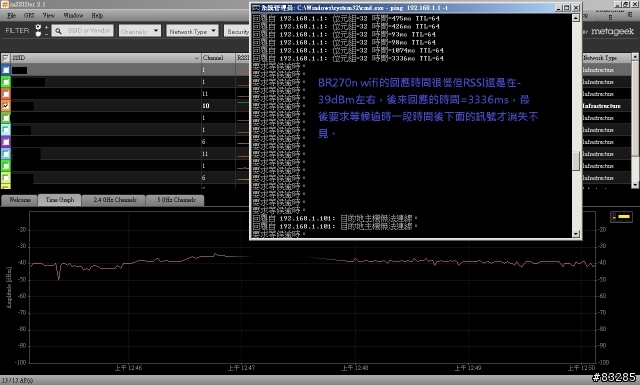Click the 13 / 13 AP(s) status text
This screenshot has width=640, height=385.
(18, 381)
